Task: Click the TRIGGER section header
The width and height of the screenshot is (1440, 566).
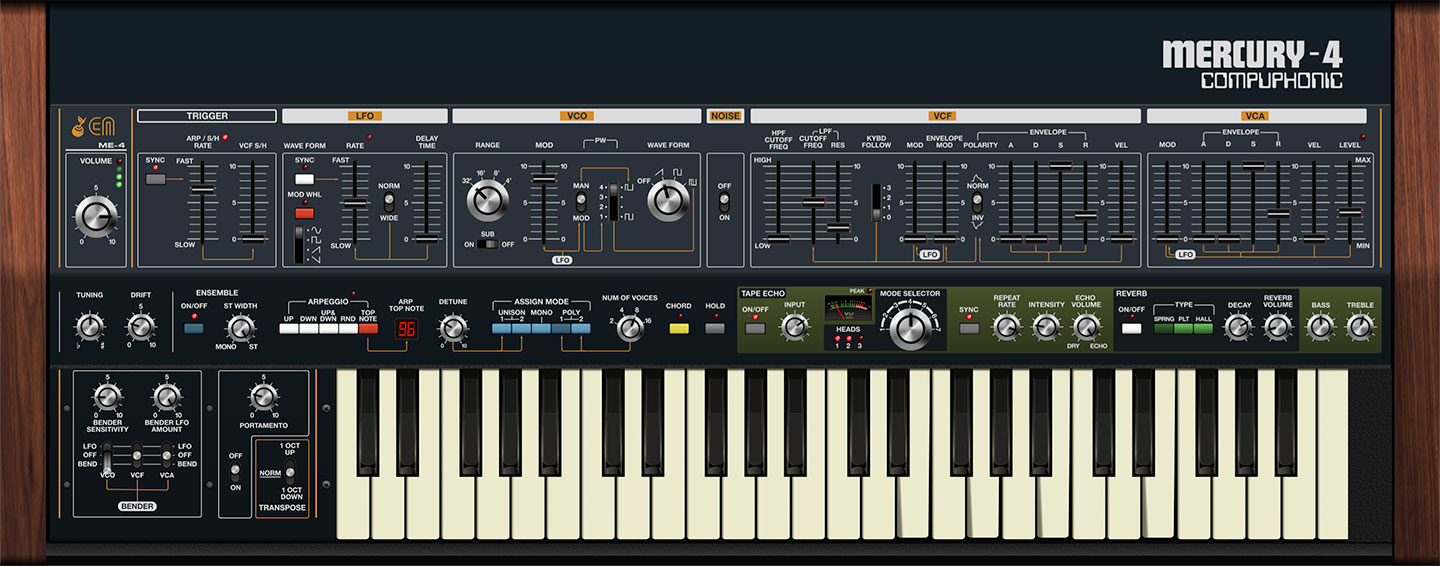Action: 207,116
